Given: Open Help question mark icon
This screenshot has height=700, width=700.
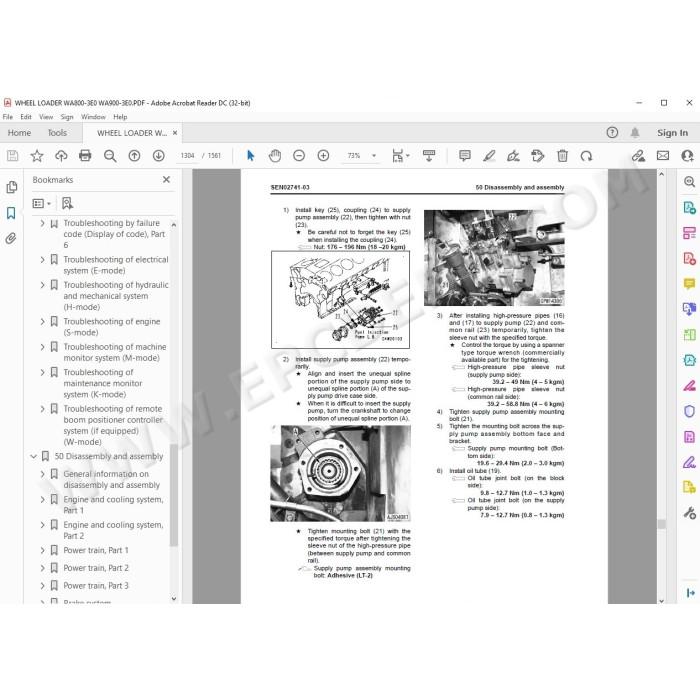Looking at the screenshot, I should tap(612, 133).
